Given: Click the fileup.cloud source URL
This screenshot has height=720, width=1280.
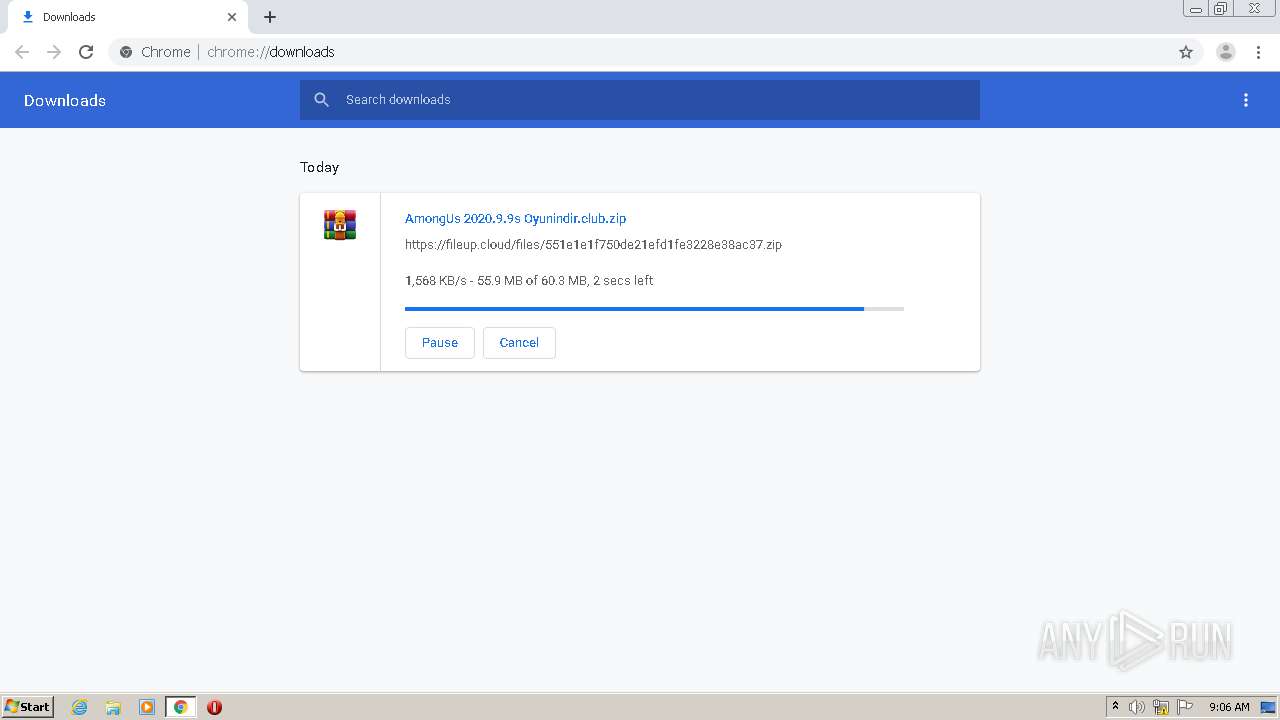Looking at the screenshot, I should coord(593,244).
